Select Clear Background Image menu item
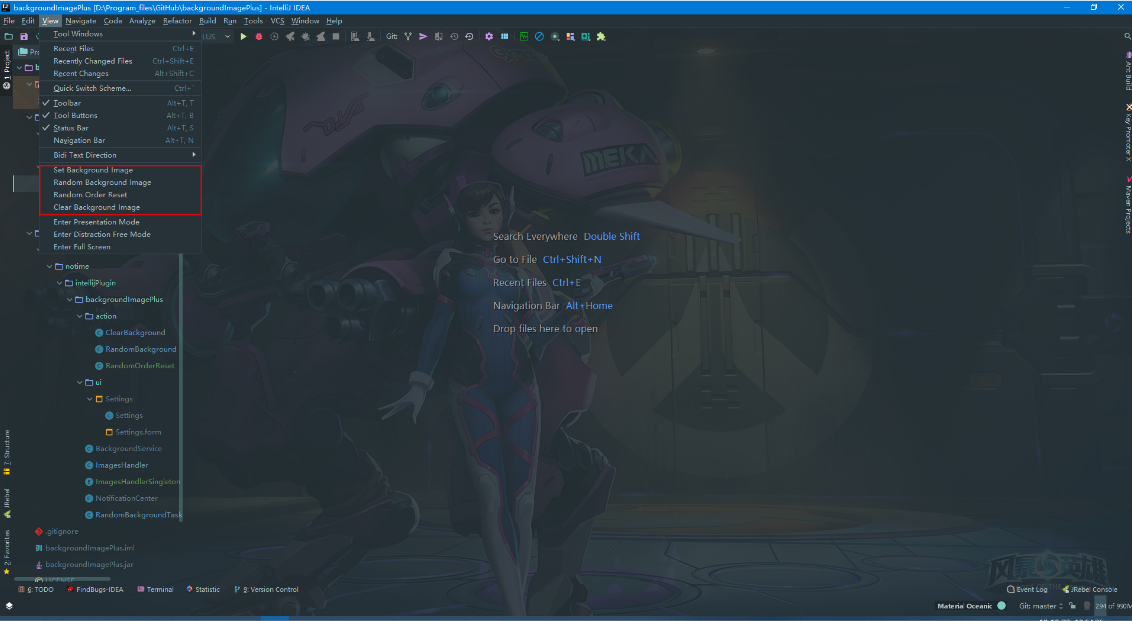Screen dimensions: 1132x621 pos(120,207)
